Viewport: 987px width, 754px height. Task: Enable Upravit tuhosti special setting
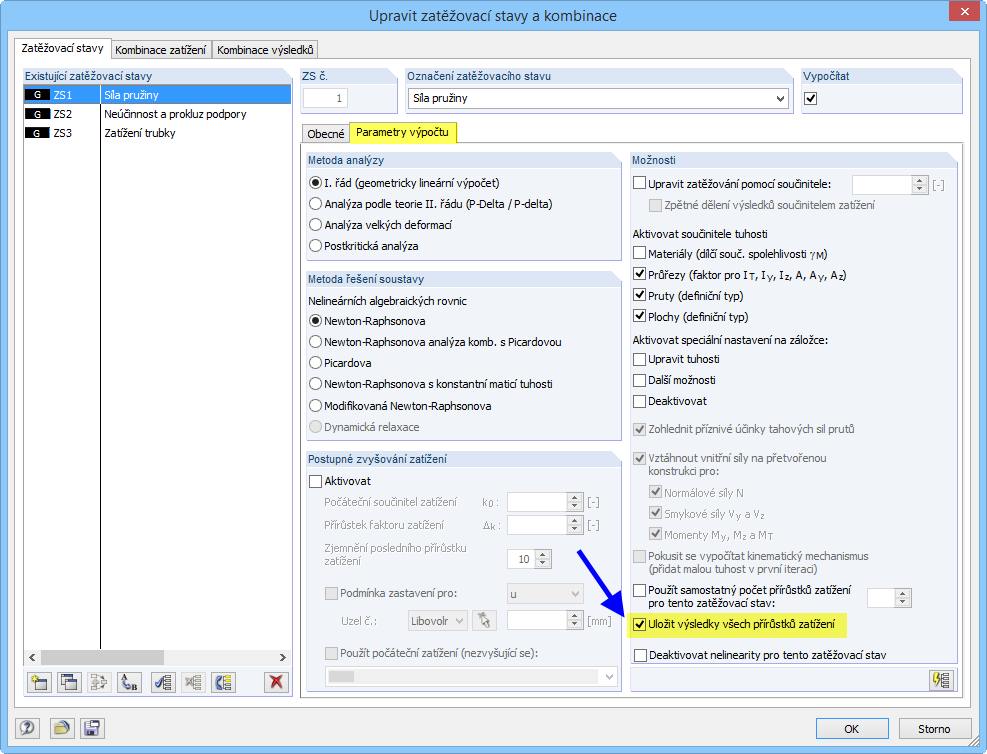[x=640, y=359]
